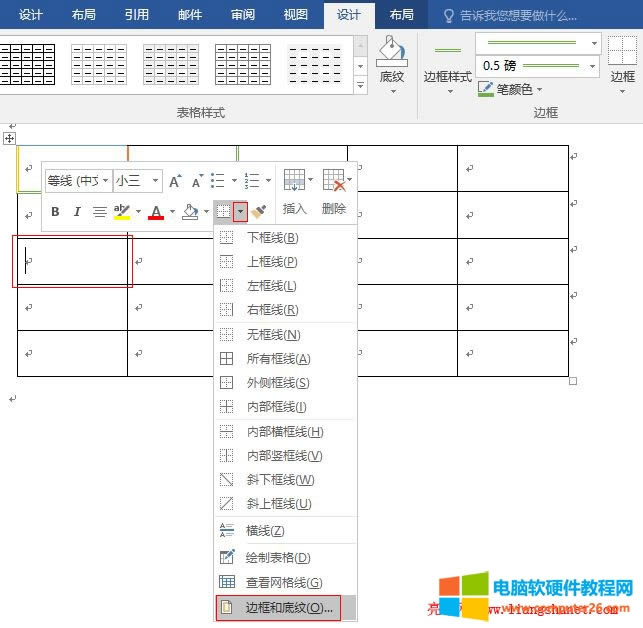Click the shading paint bucket in mini toolbar
The height and width of the screenshot is (628, 643).
point(190,212)
